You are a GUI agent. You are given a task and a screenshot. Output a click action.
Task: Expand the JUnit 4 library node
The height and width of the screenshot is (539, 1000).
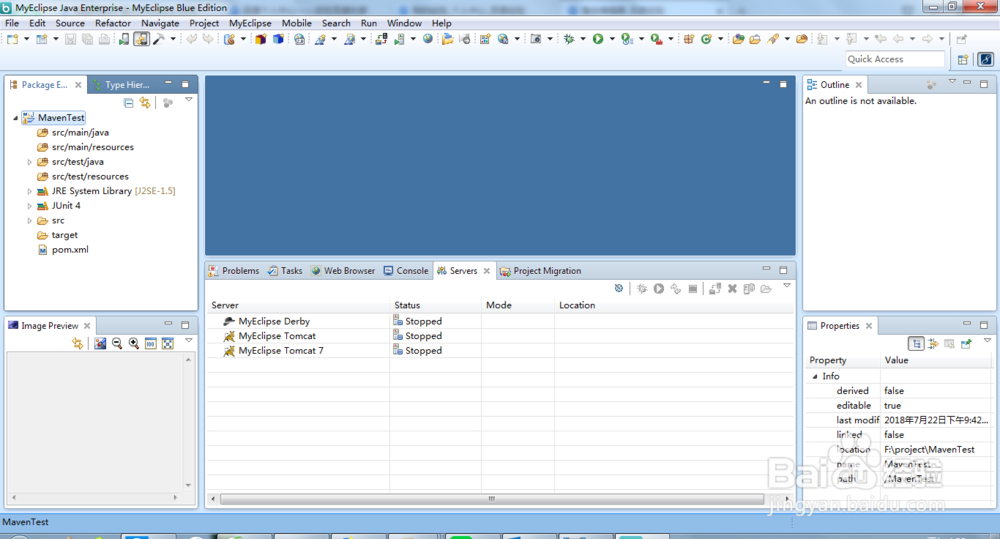click(x=29, y=206)
